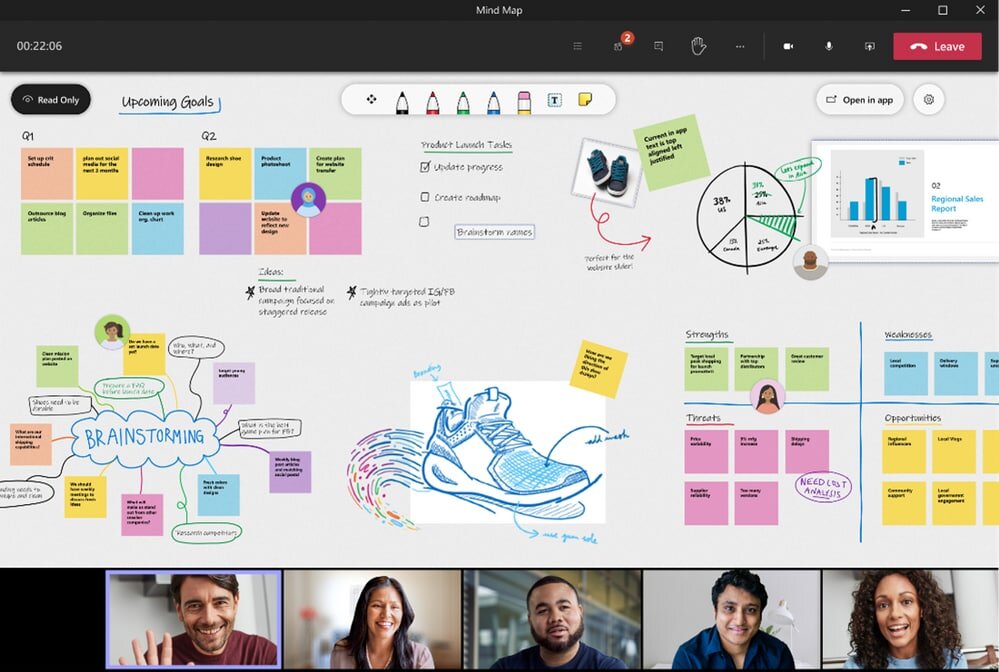Turn off the camera

coord(788,46)
